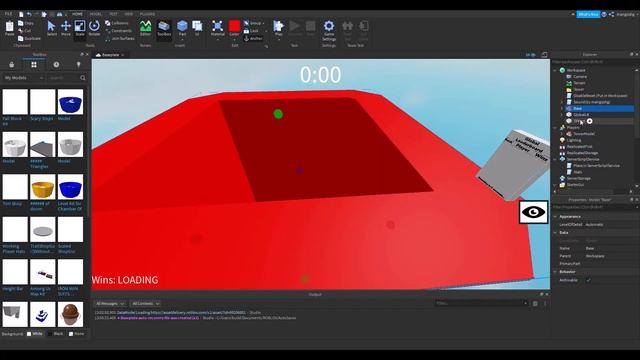Open the Terrain Editor
Image resolution: width=640 pixels, height=360 pixels.
pos(145,29)
